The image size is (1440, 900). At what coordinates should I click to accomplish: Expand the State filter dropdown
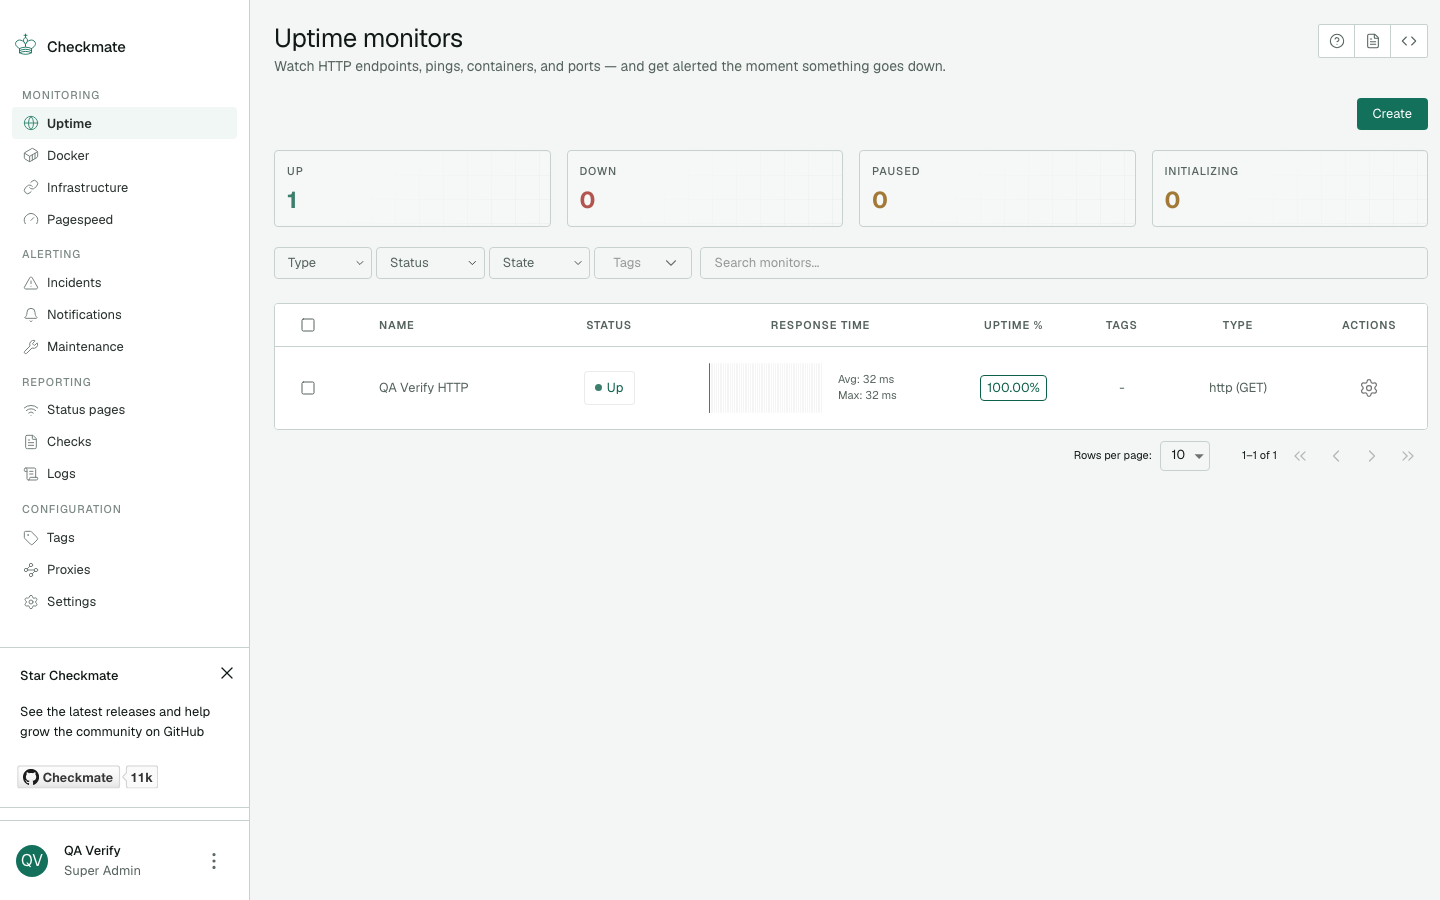click(539, 263)
